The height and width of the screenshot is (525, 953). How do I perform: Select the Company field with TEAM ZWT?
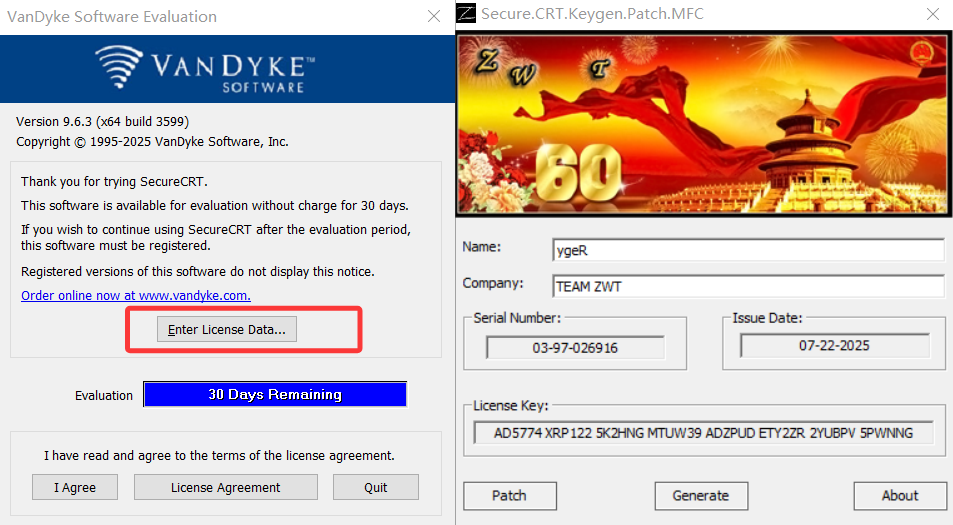(x=748, y=286)
